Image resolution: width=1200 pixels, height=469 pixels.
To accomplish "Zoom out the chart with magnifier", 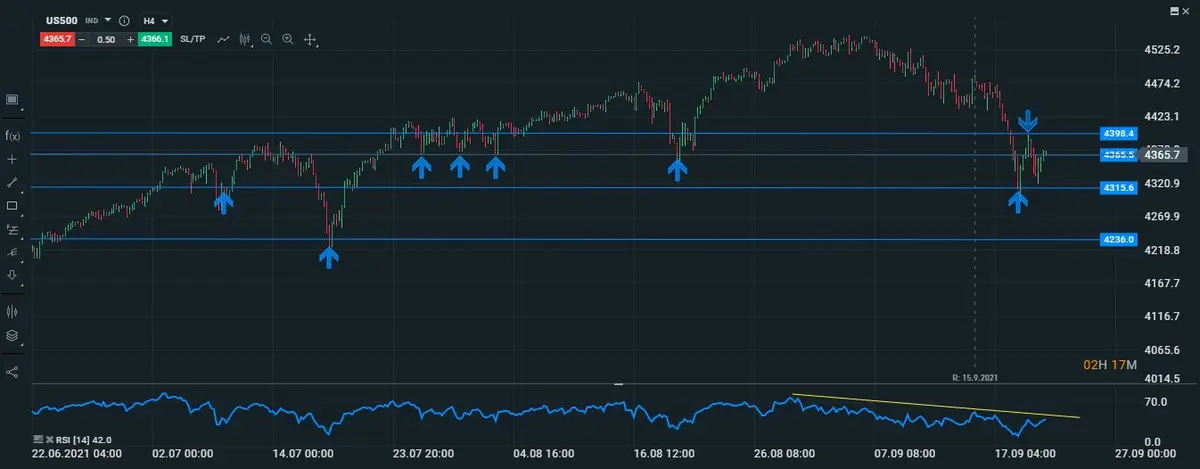I will [267, 39].
